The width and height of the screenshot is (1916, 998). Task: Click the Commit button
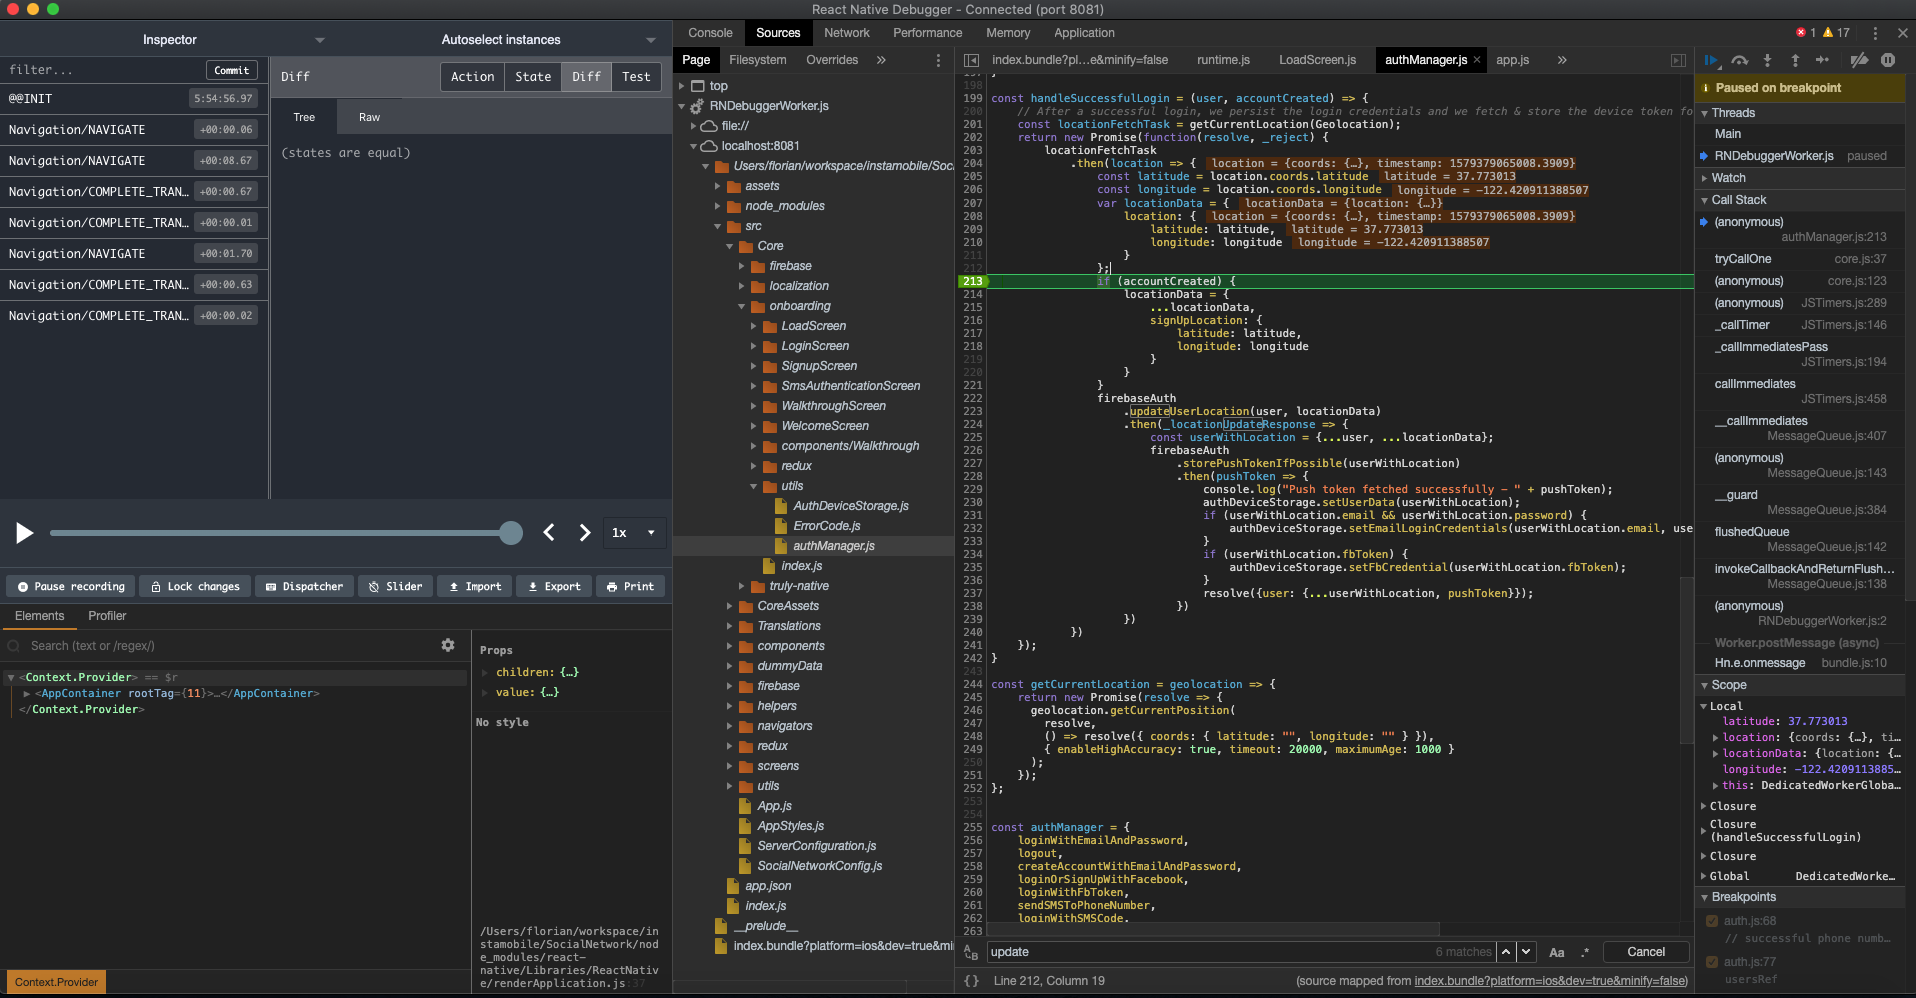tap(231, 69)
